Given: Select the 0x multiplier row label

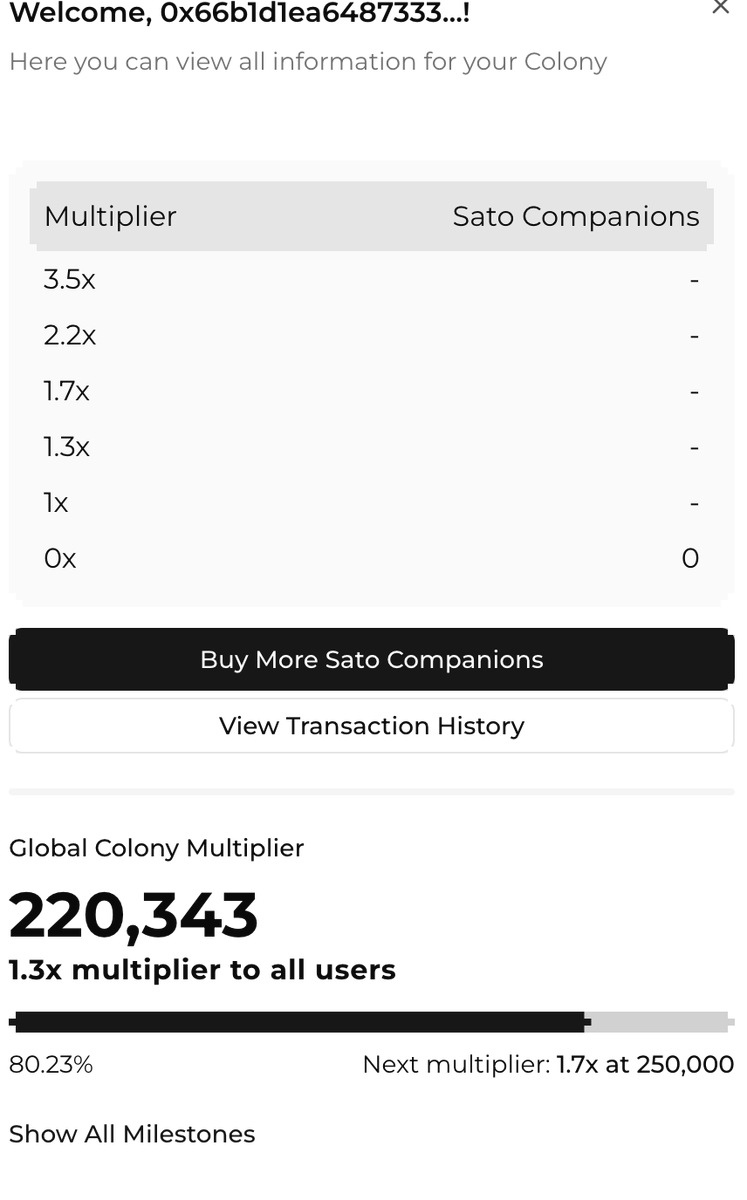Looking at the screenshot, I should [60, 558].
